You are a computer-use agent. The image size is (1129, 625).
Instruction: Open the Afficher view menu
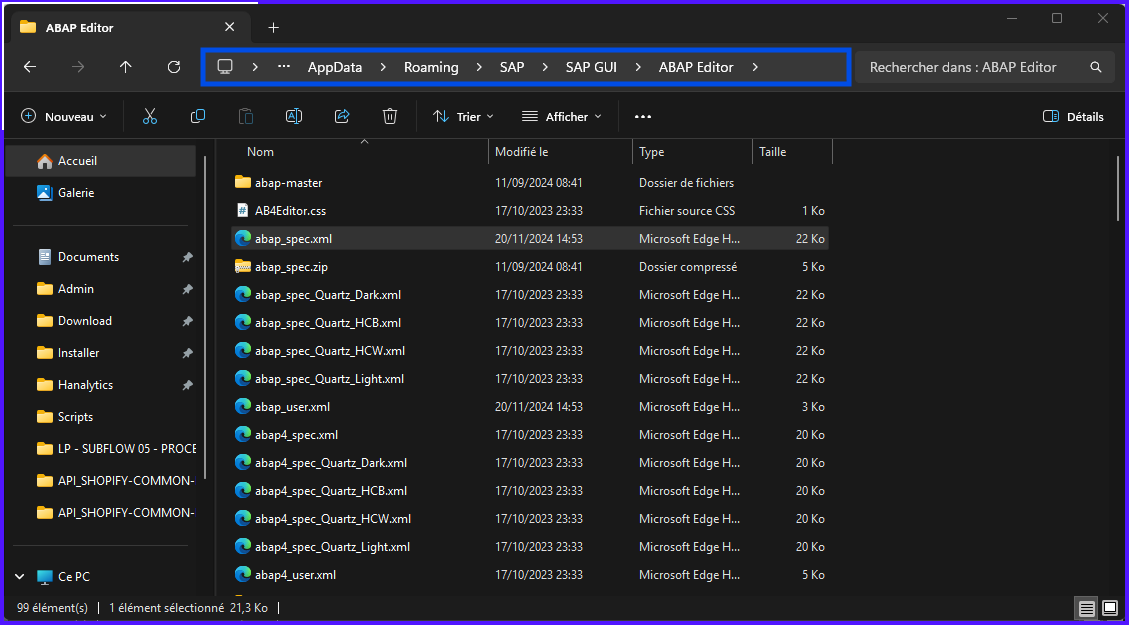click(562, 117)
